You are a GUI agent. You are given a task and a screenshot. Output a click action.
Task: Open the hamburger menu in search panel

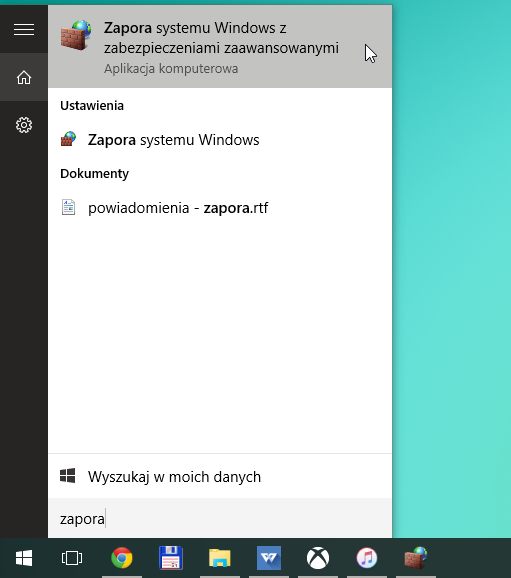pyautogui.click(x=24, y=29)
